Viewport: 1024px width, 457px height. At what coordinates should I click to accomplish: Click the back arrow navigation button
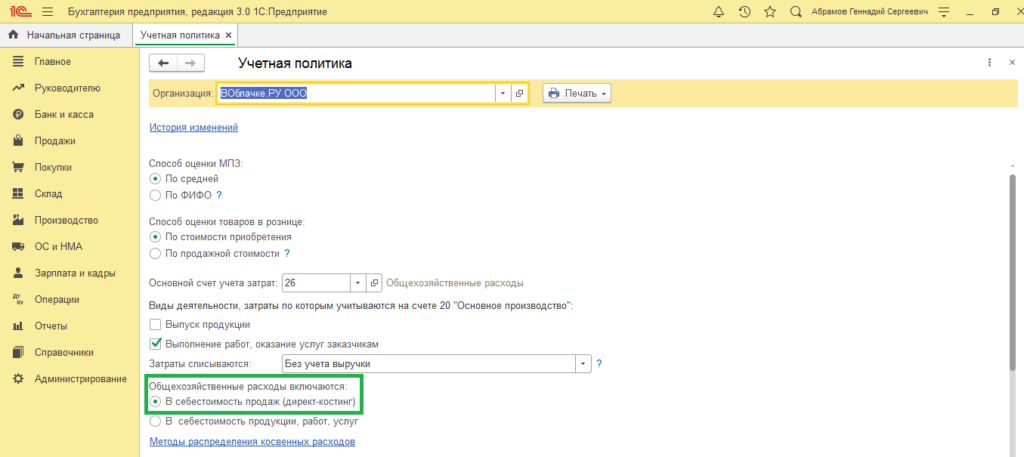click(x=164, y=63)
